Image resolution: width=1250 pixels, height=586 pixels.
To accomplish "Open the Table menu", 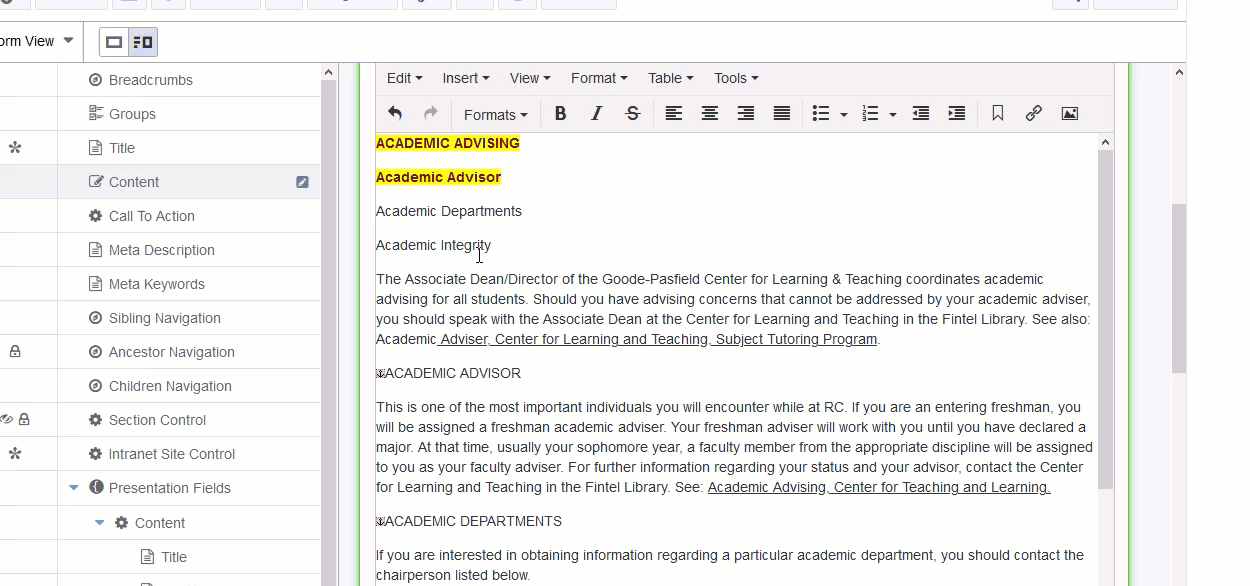I will point(670,78).
